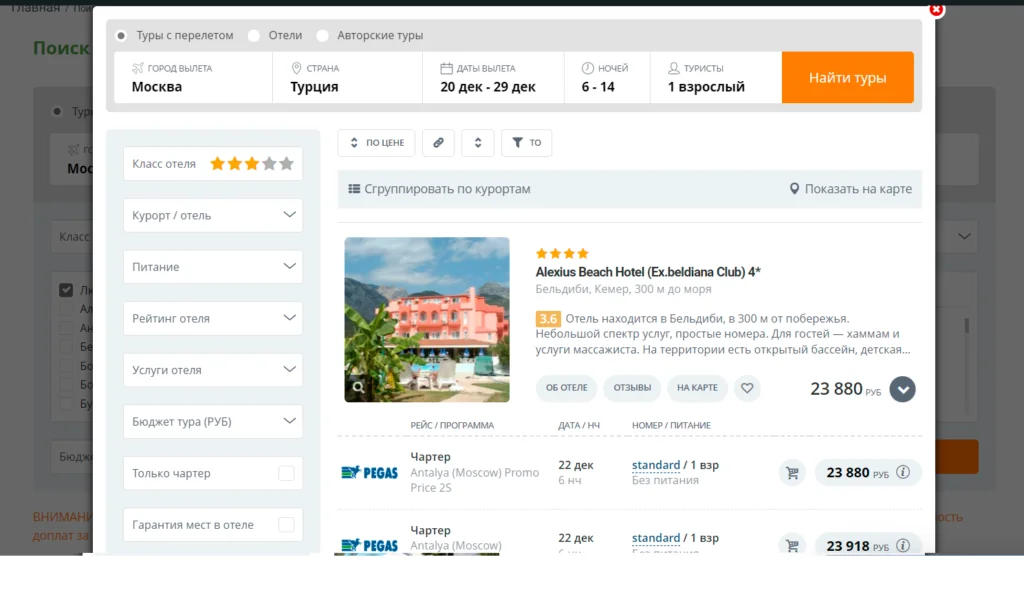This screenshot has height=599, width=1024.
Task: Click clock icon in 'Ночей' field
Action: (588, 68)
